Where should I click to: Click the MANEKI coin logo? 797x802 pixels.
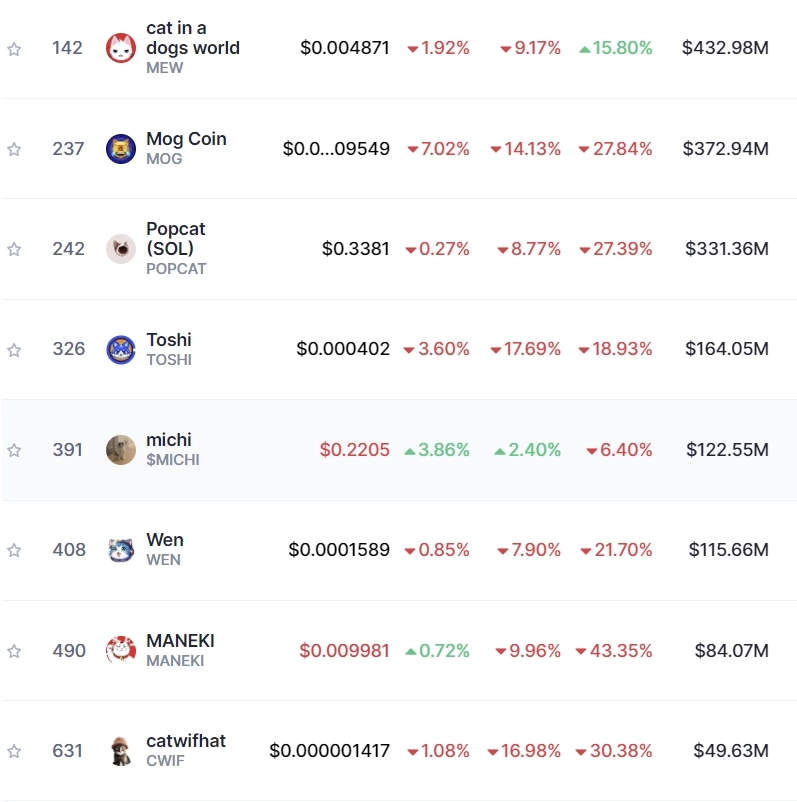point(121,651)
